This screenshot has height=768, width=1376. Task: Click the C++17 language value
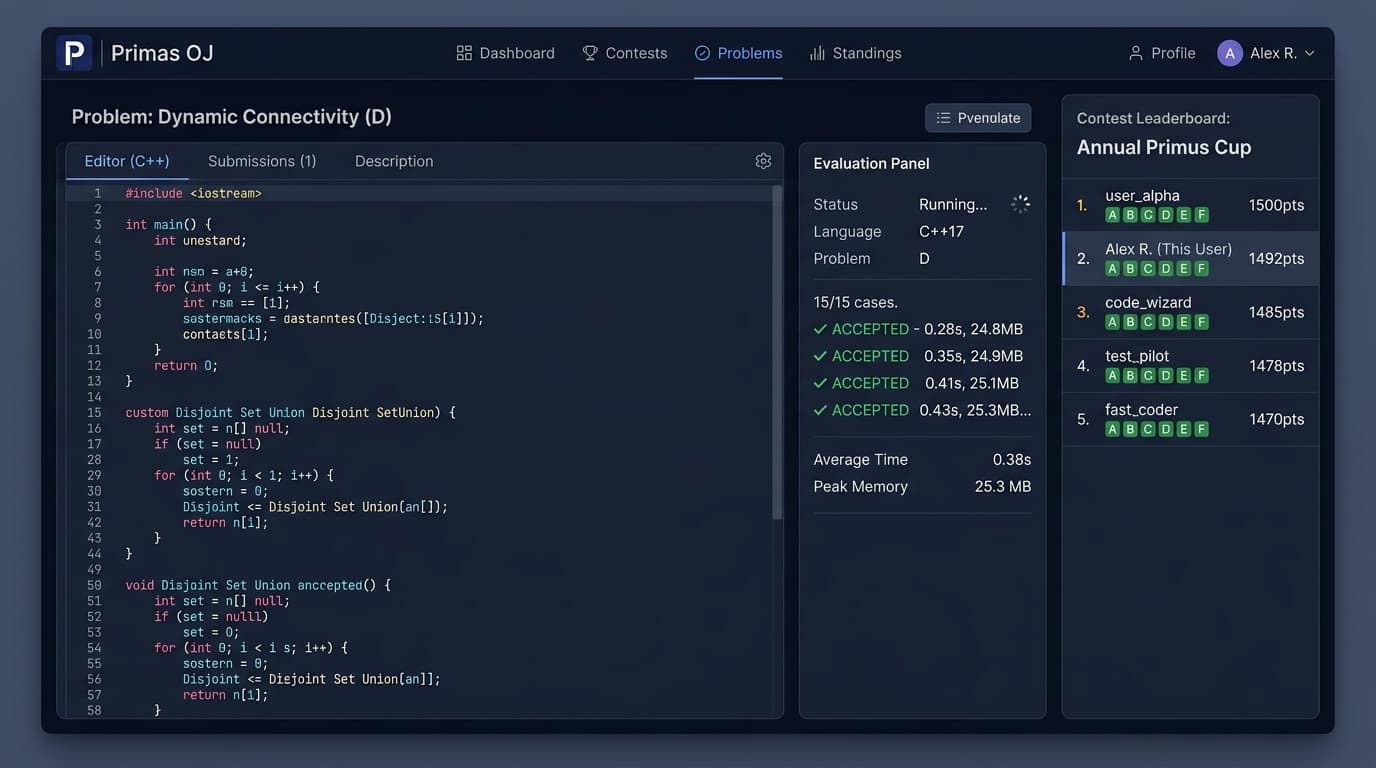coord(942,231)
